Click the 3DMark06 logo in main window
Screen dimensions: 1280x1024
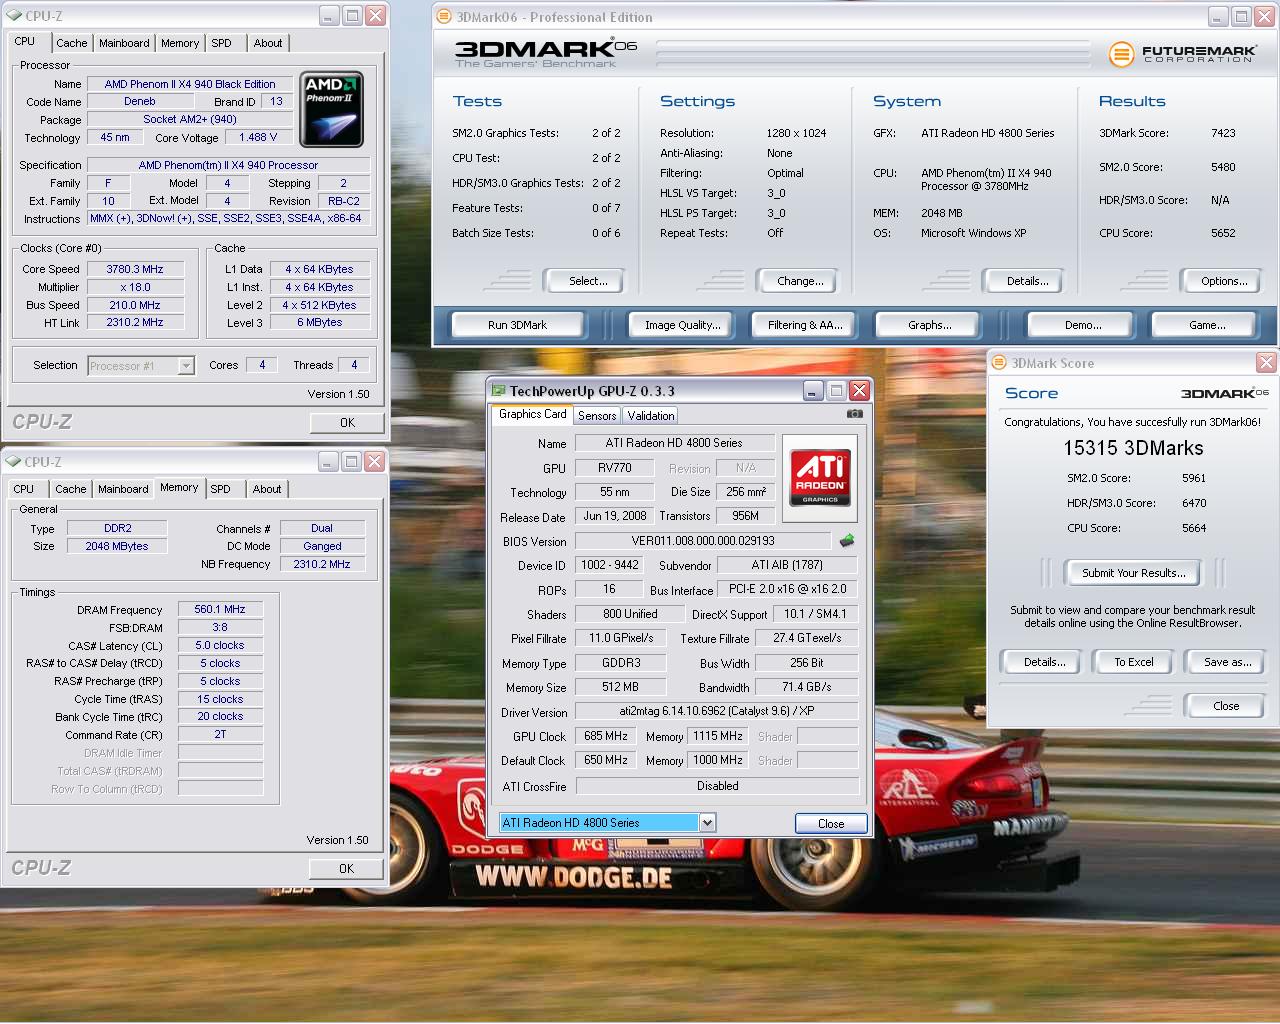click(x=545, y=54)
